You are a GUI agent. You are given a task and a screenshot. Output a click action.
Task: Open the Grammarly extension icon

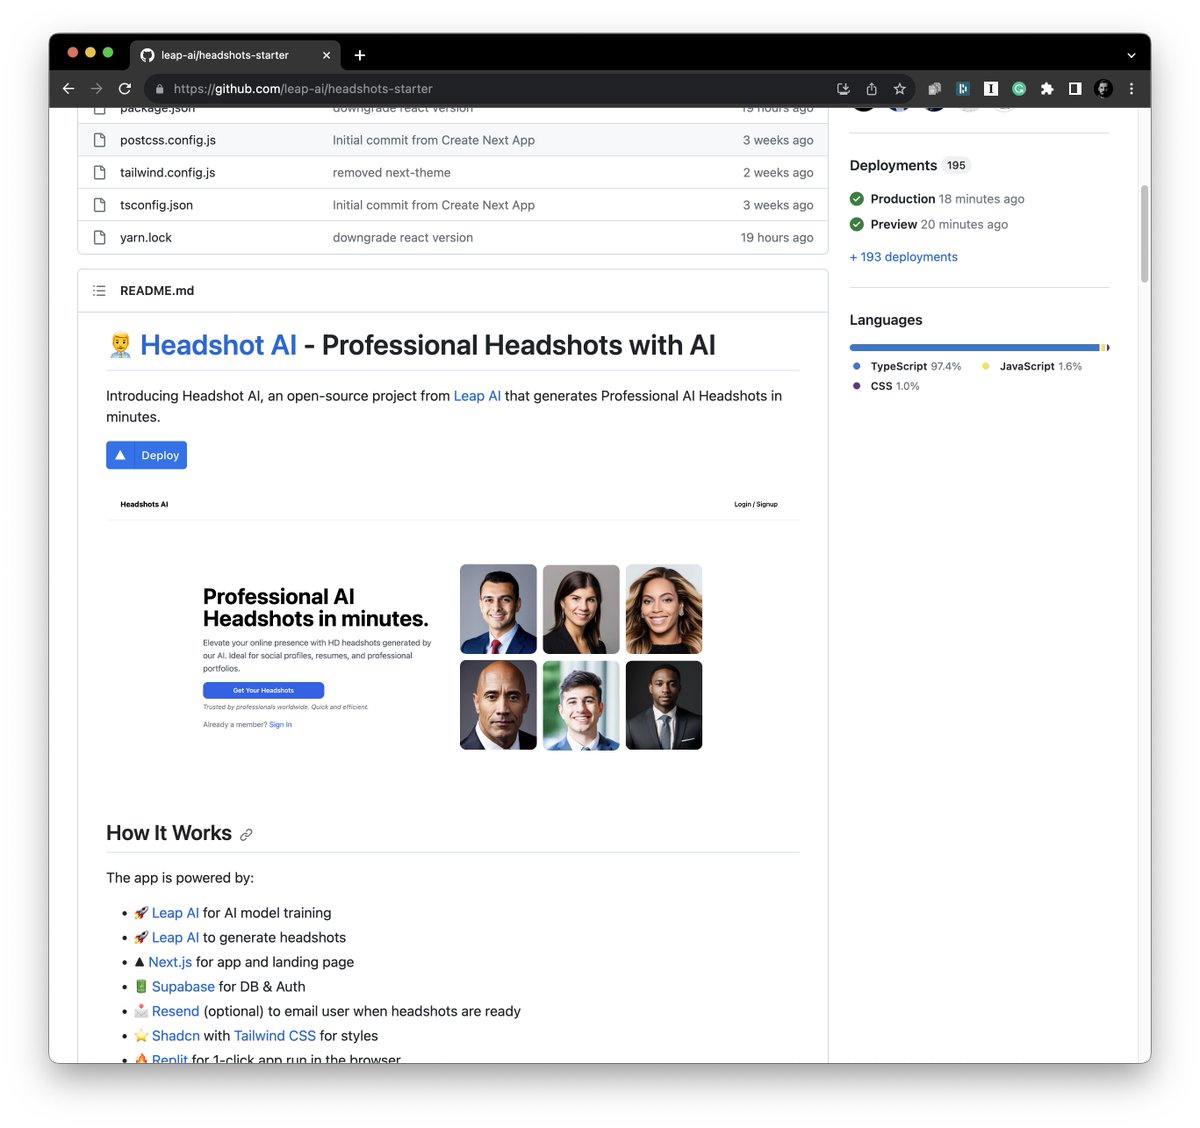pos(1019,89)
